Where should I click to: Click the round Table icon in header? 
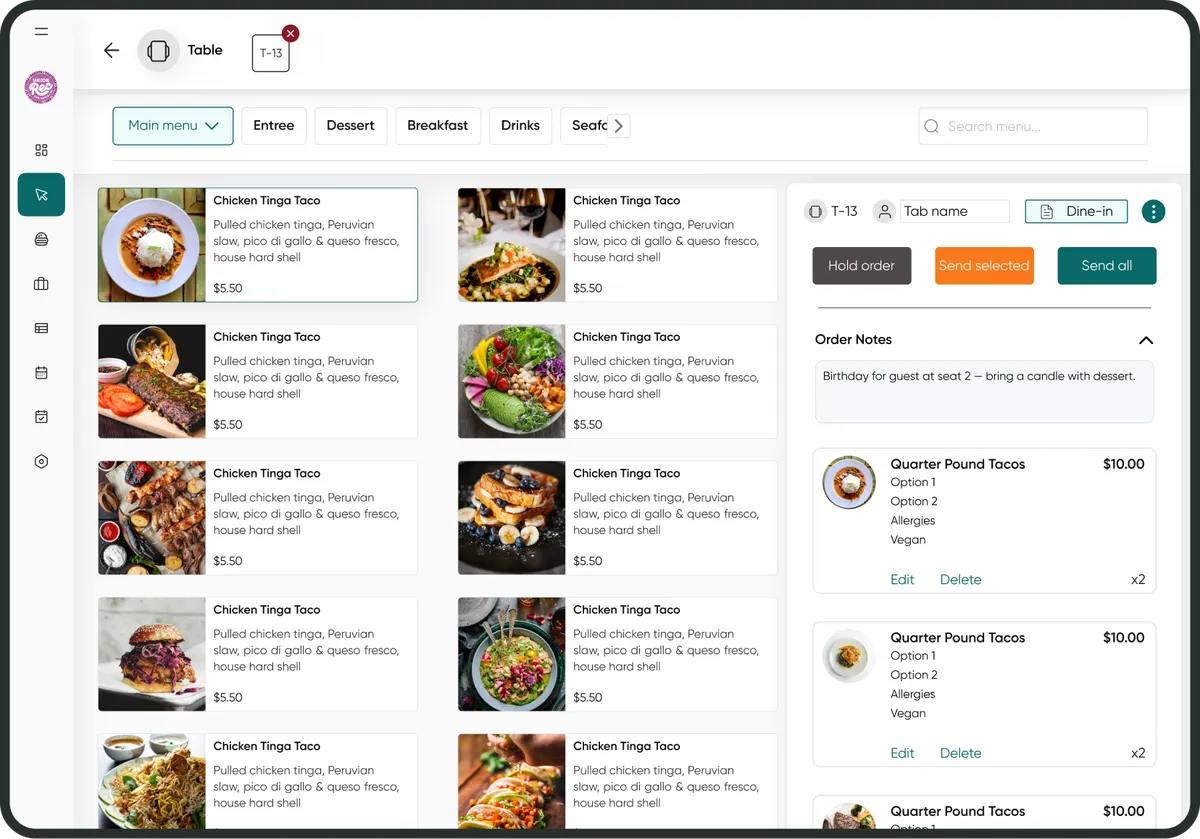158,51
